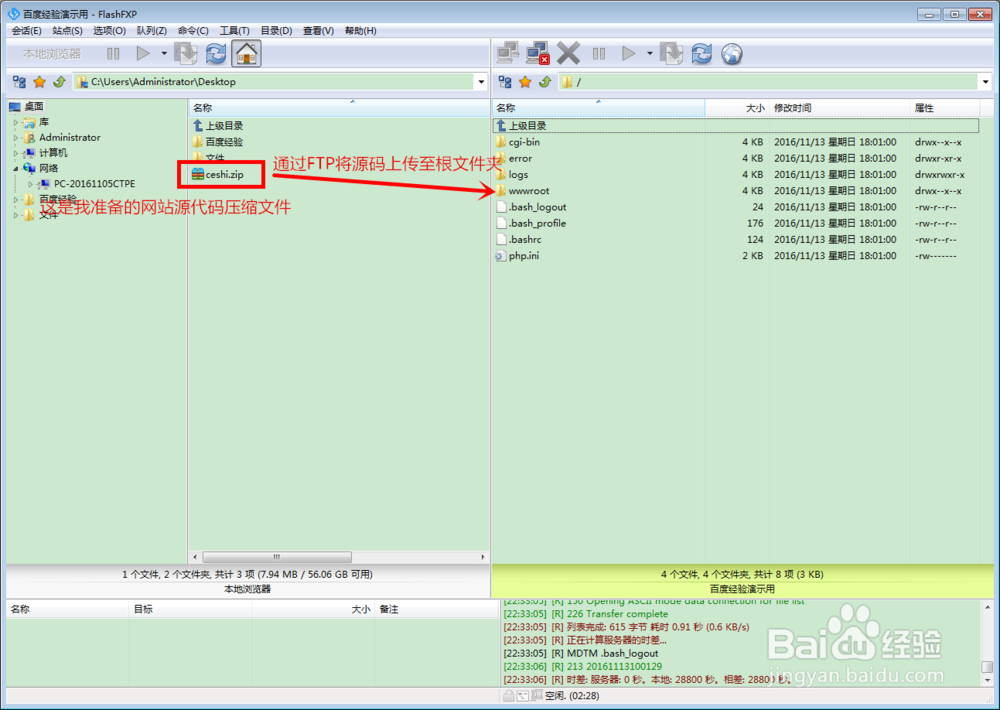
Task: Click the local path field showing Desktop
Action: tap(274, 82)
